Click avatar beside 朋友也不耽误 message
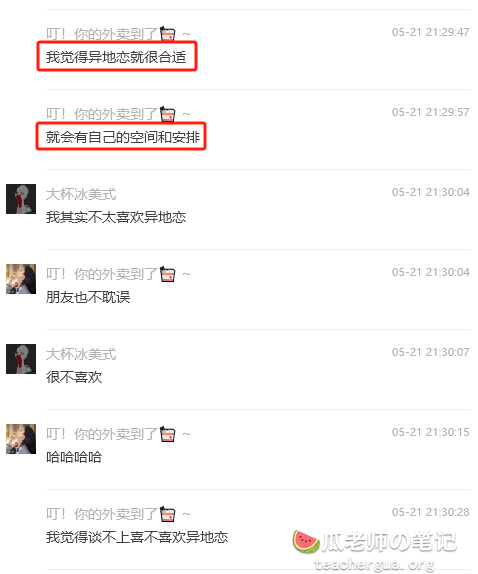The image size is (478, 574). pos(21,279)
